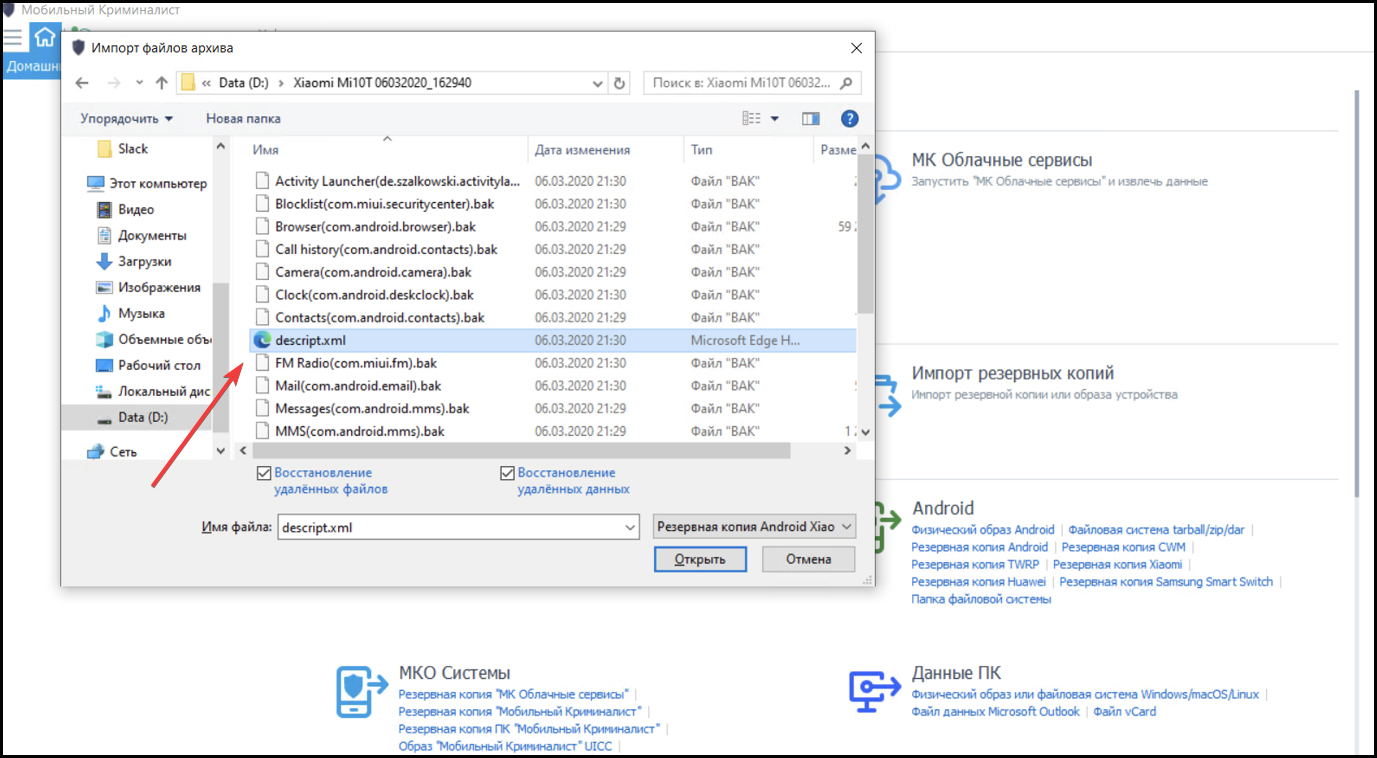Open Резервная копия Huawei link

point(978,582)
